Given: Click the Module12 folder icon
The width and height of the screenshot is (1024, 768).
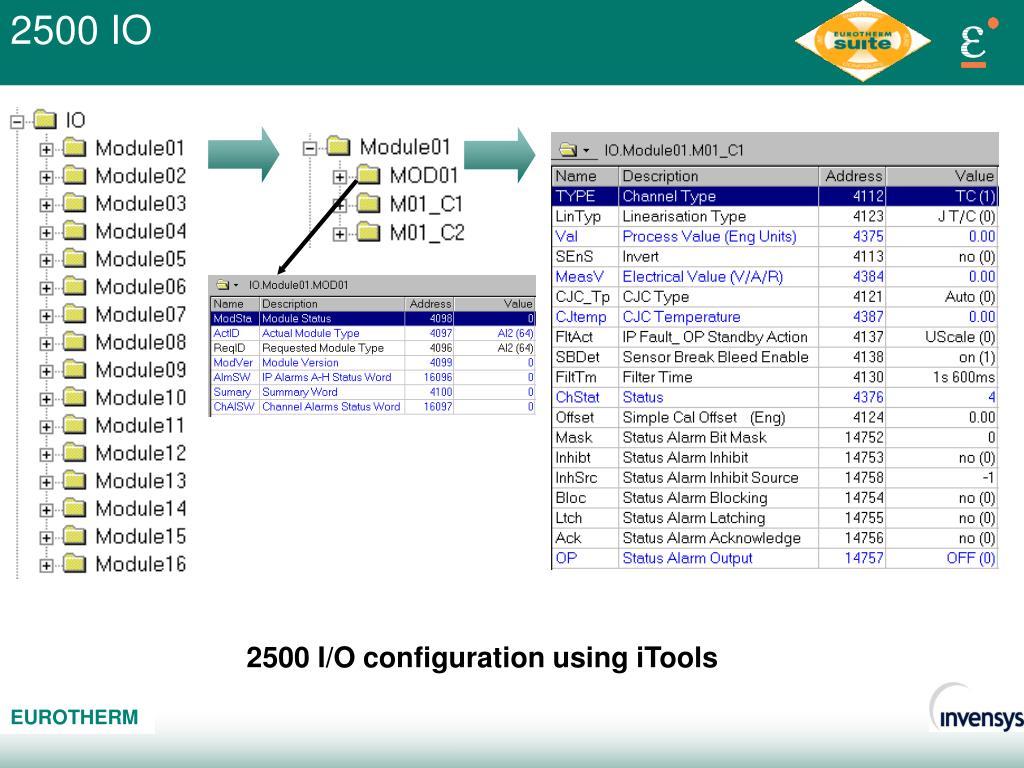Looking at the screenshot, I should point(74,453).
